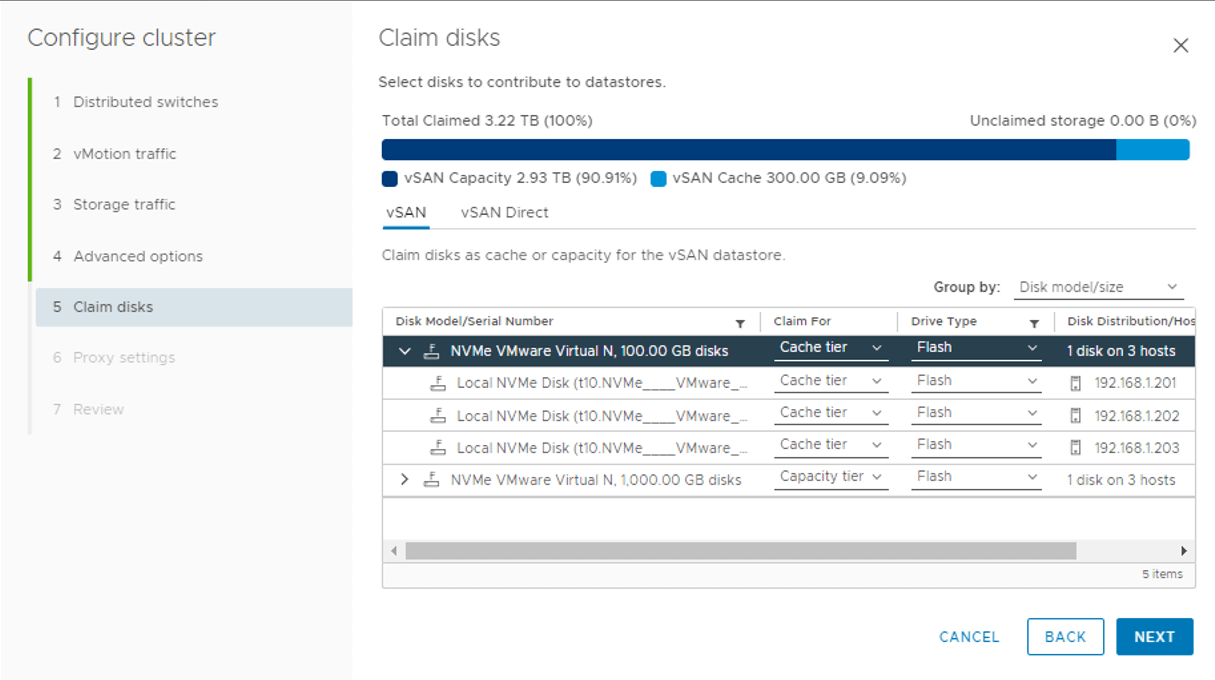Click the claimed storage progress bar
The image size is (1215, 680).
(x=785, y=149)
